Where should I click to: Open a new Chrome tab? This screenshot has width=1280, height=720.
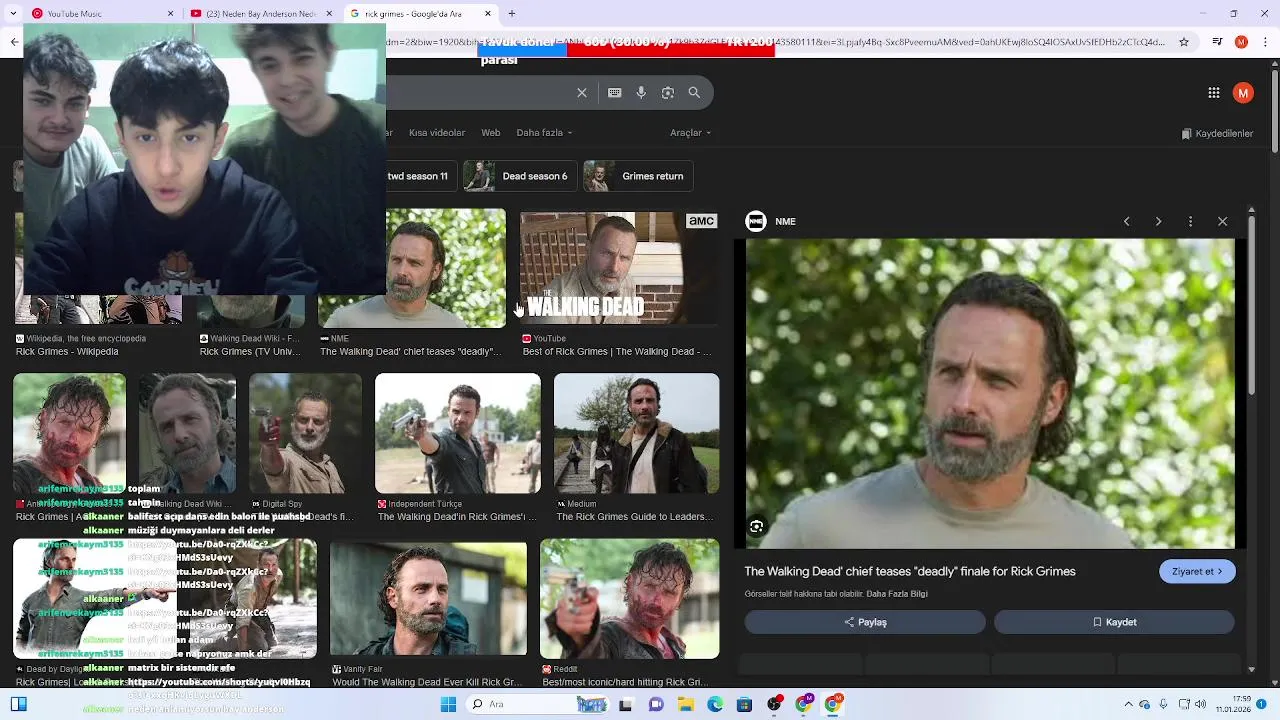[512, 14]
